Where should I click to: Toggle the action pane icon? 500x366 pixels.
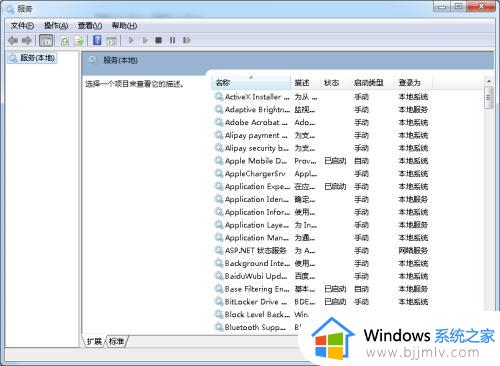111,41
